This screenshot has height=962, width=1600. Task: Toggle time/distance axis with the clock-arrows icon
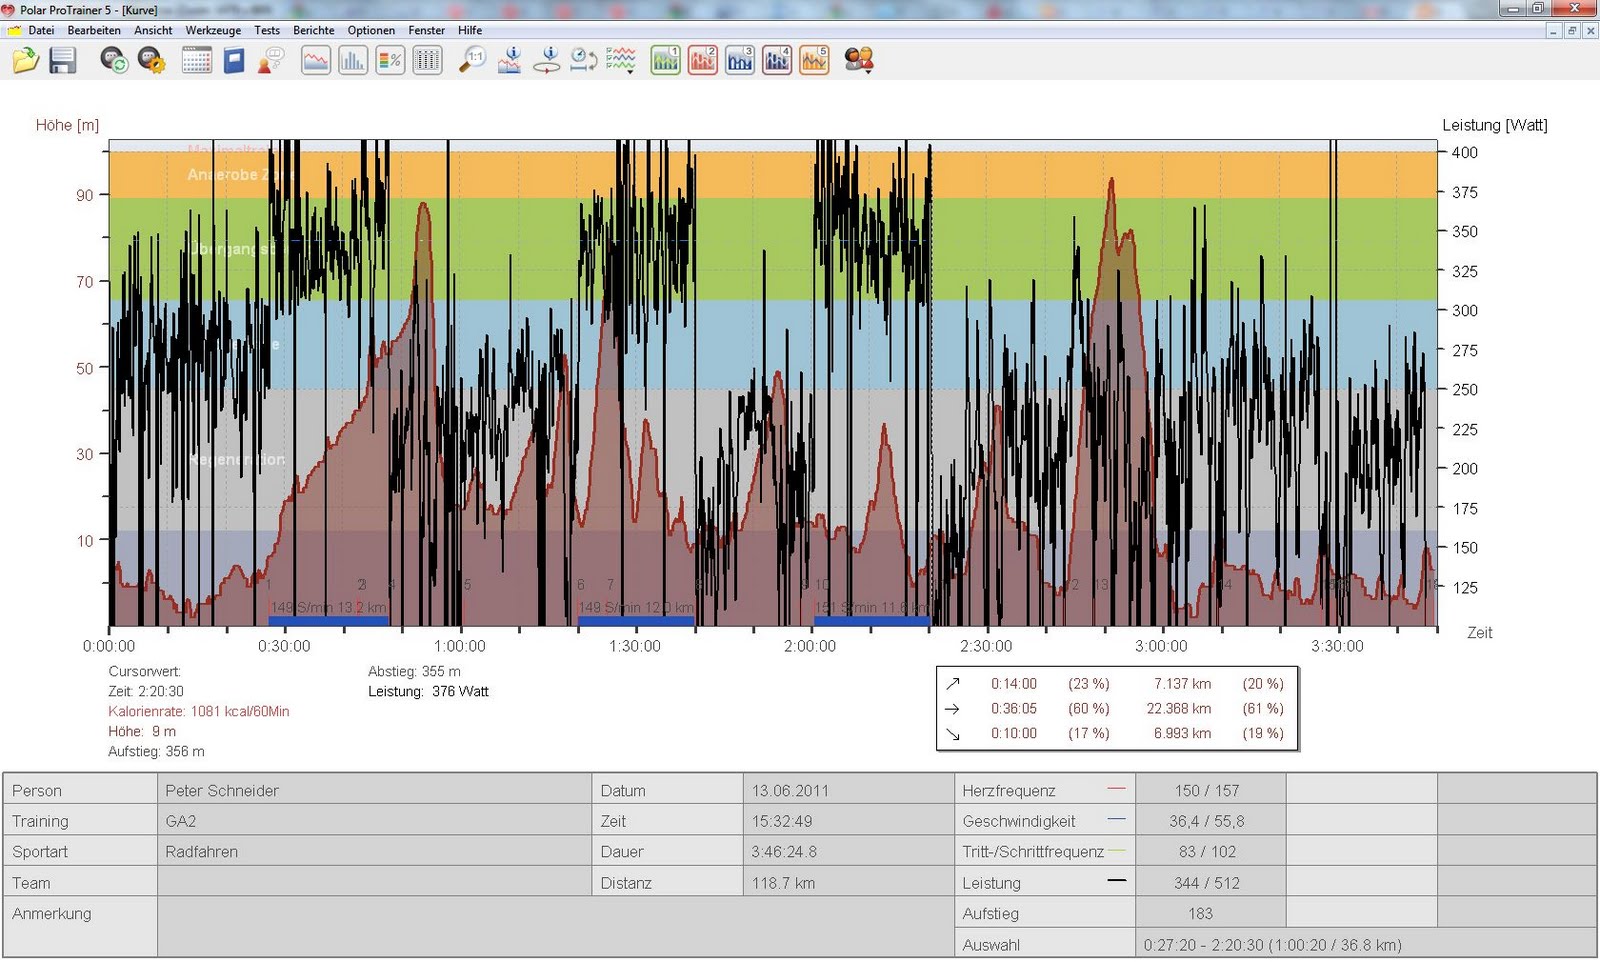tap(584, 61)
